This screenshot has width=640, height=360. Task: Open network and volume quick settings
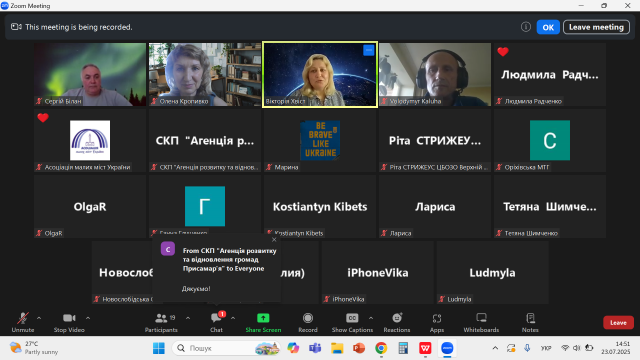(577, 348)
